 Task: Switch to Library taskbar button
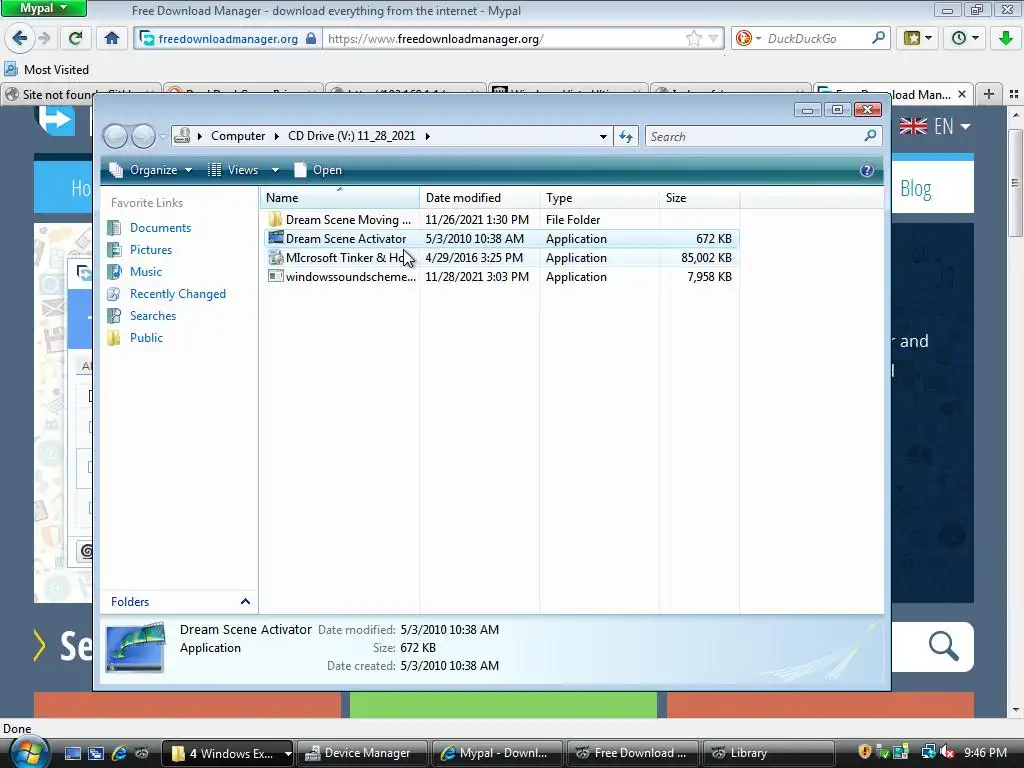pyautogui.click(x=767, y=753)
